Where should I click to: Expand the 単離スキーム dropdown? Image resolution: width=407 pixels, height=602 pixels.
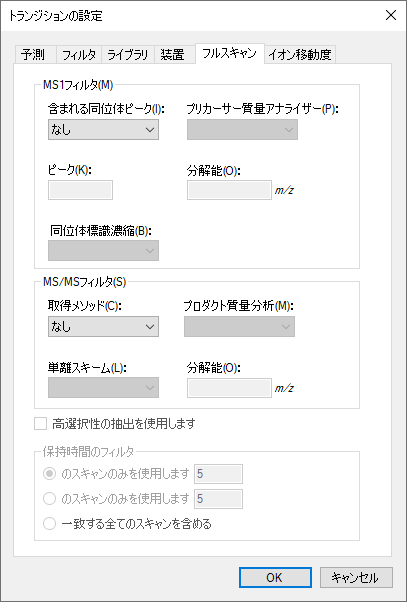103,388
